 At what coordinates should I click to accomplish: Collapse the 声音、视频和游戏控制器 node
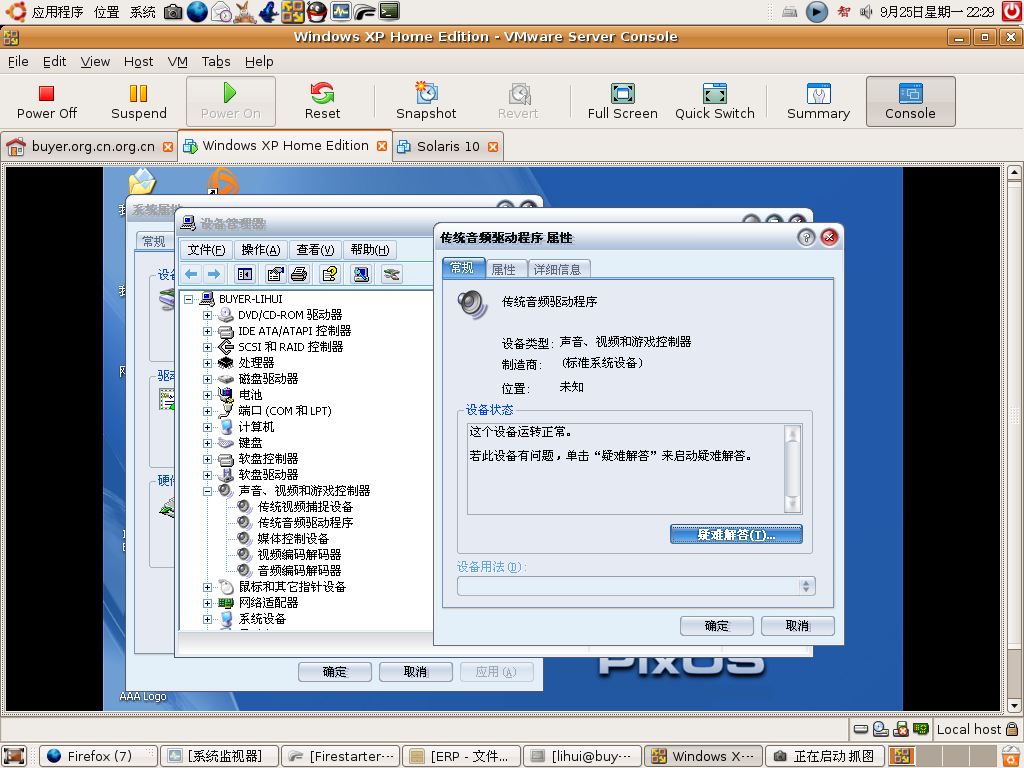207,491
